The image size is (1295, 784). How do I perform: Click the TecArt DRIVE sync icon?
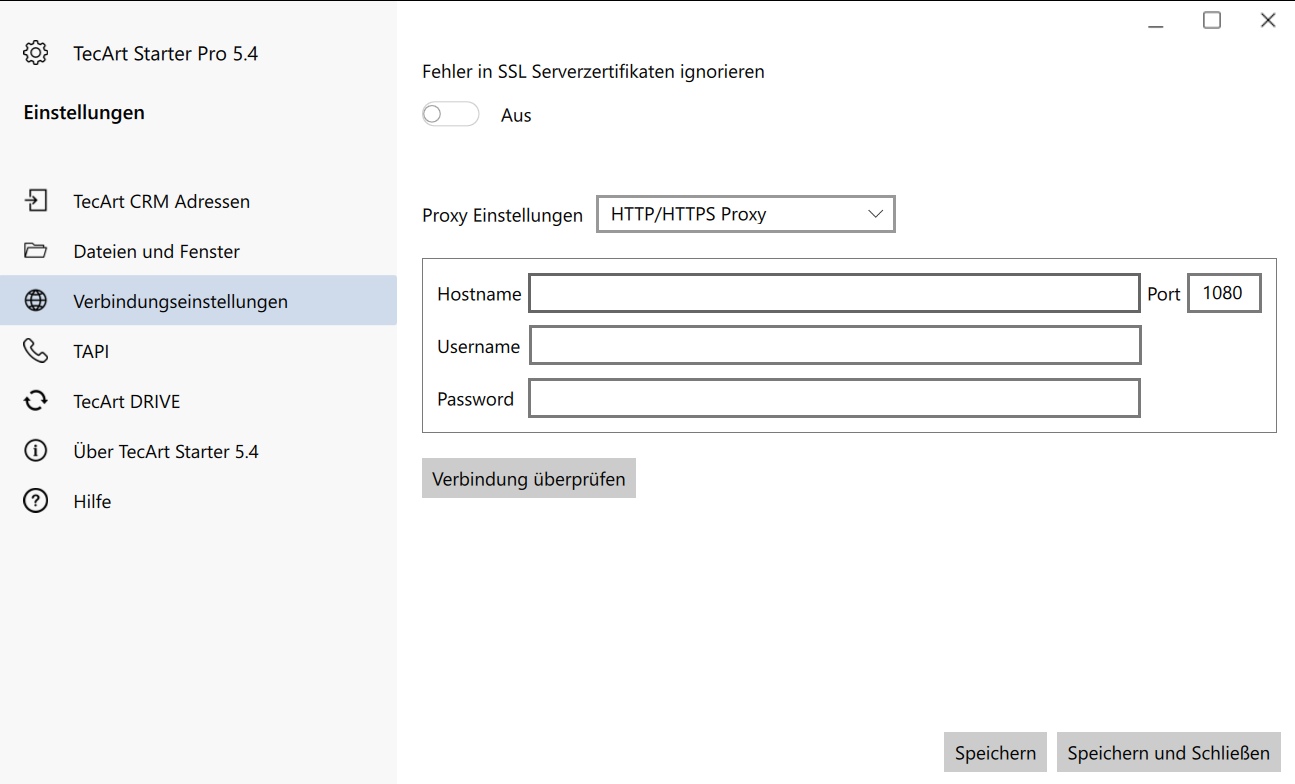pos(36,401)
